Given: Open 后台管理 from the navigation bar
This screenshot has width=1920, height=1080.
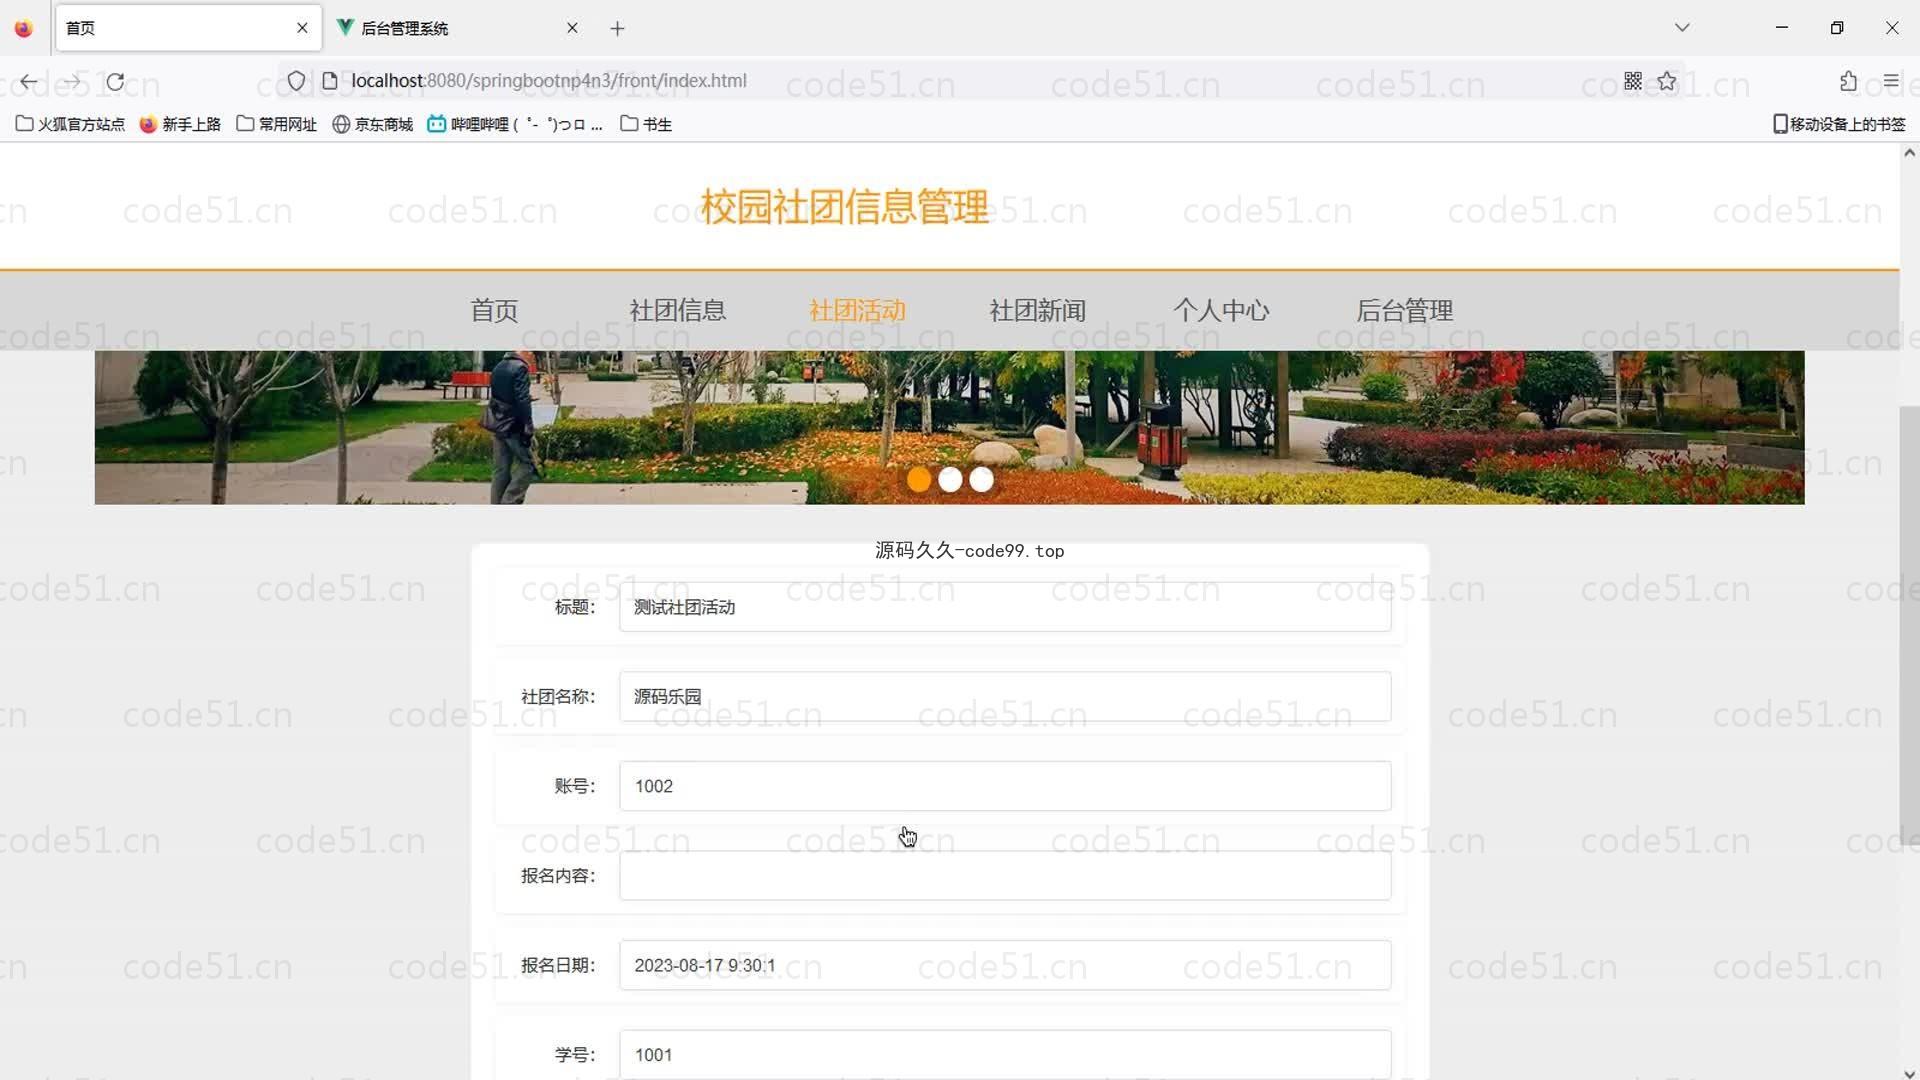Looking at the screenshot, I should pyautogui.click(x=1404, y=311).
